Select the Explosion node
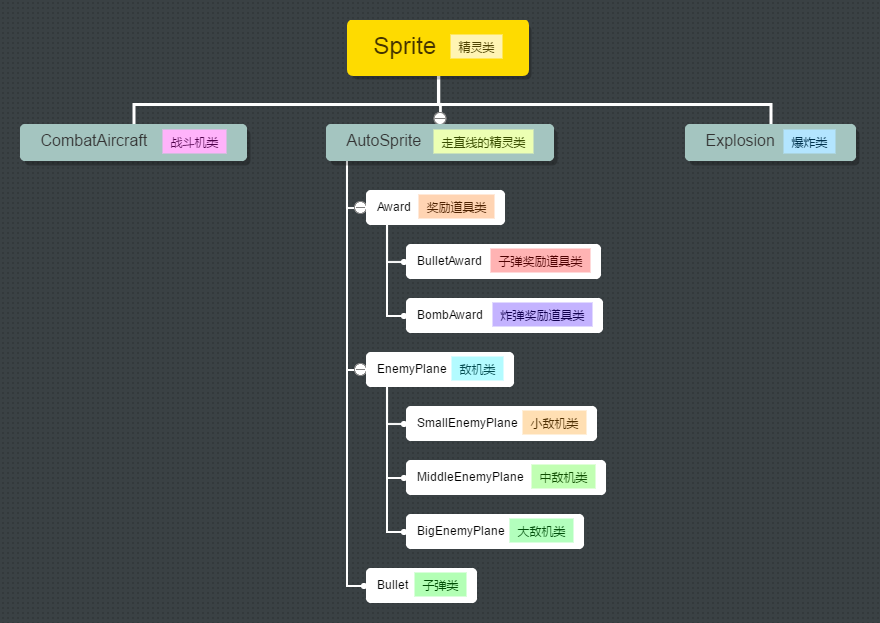The height and width of the screenshot is (623, 880). tap(739, 142)
